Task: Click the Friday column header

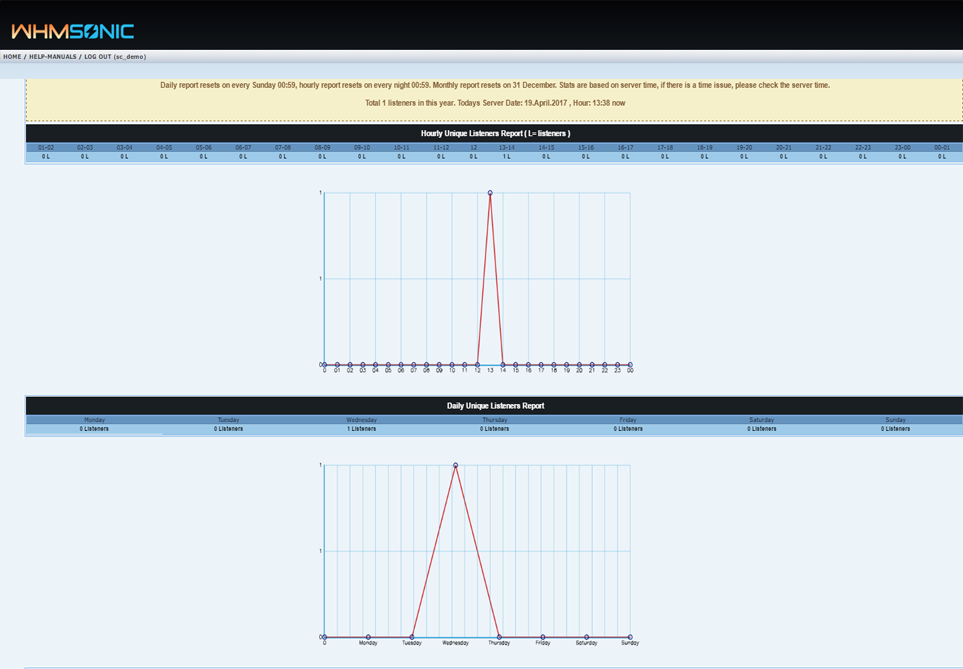Action: (628, 420)
